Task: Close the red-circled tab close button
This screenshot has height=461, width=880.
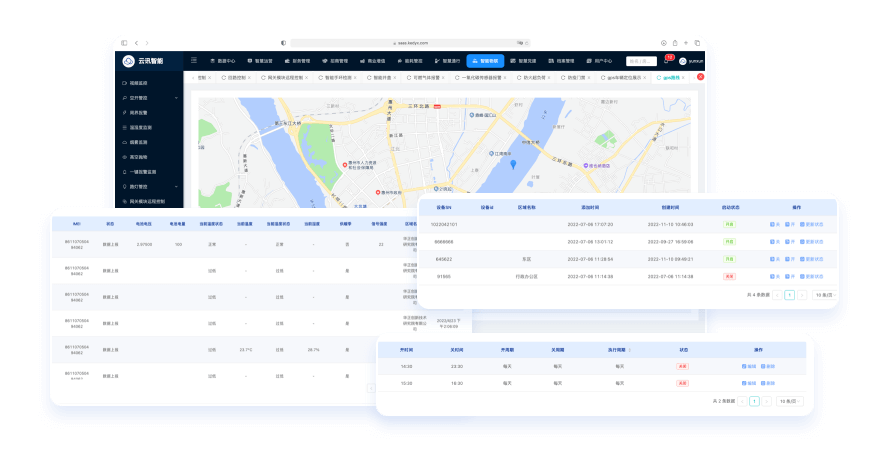Action: (x=700, y=77)
